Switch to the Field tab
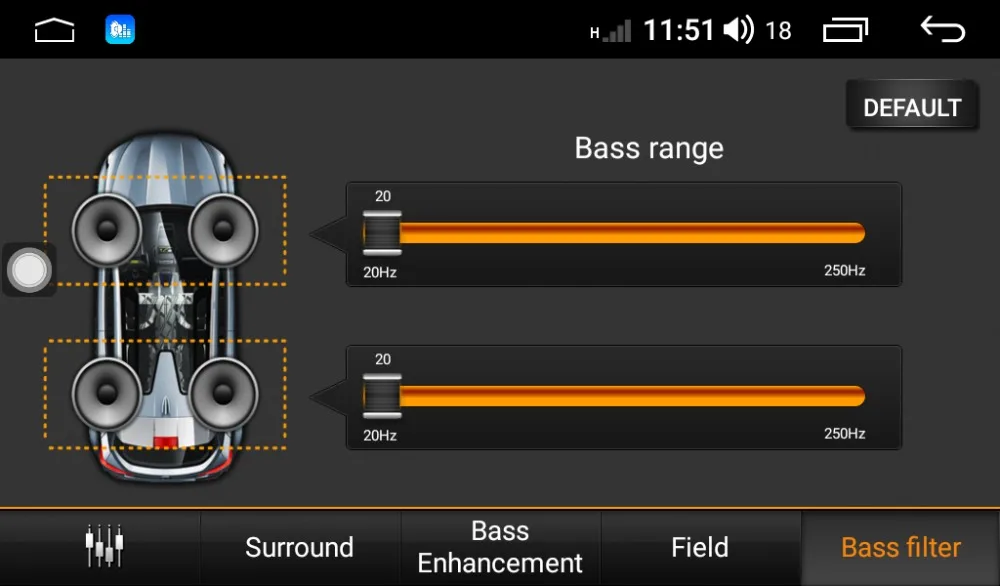The image size is (1000, 586). 700,547
